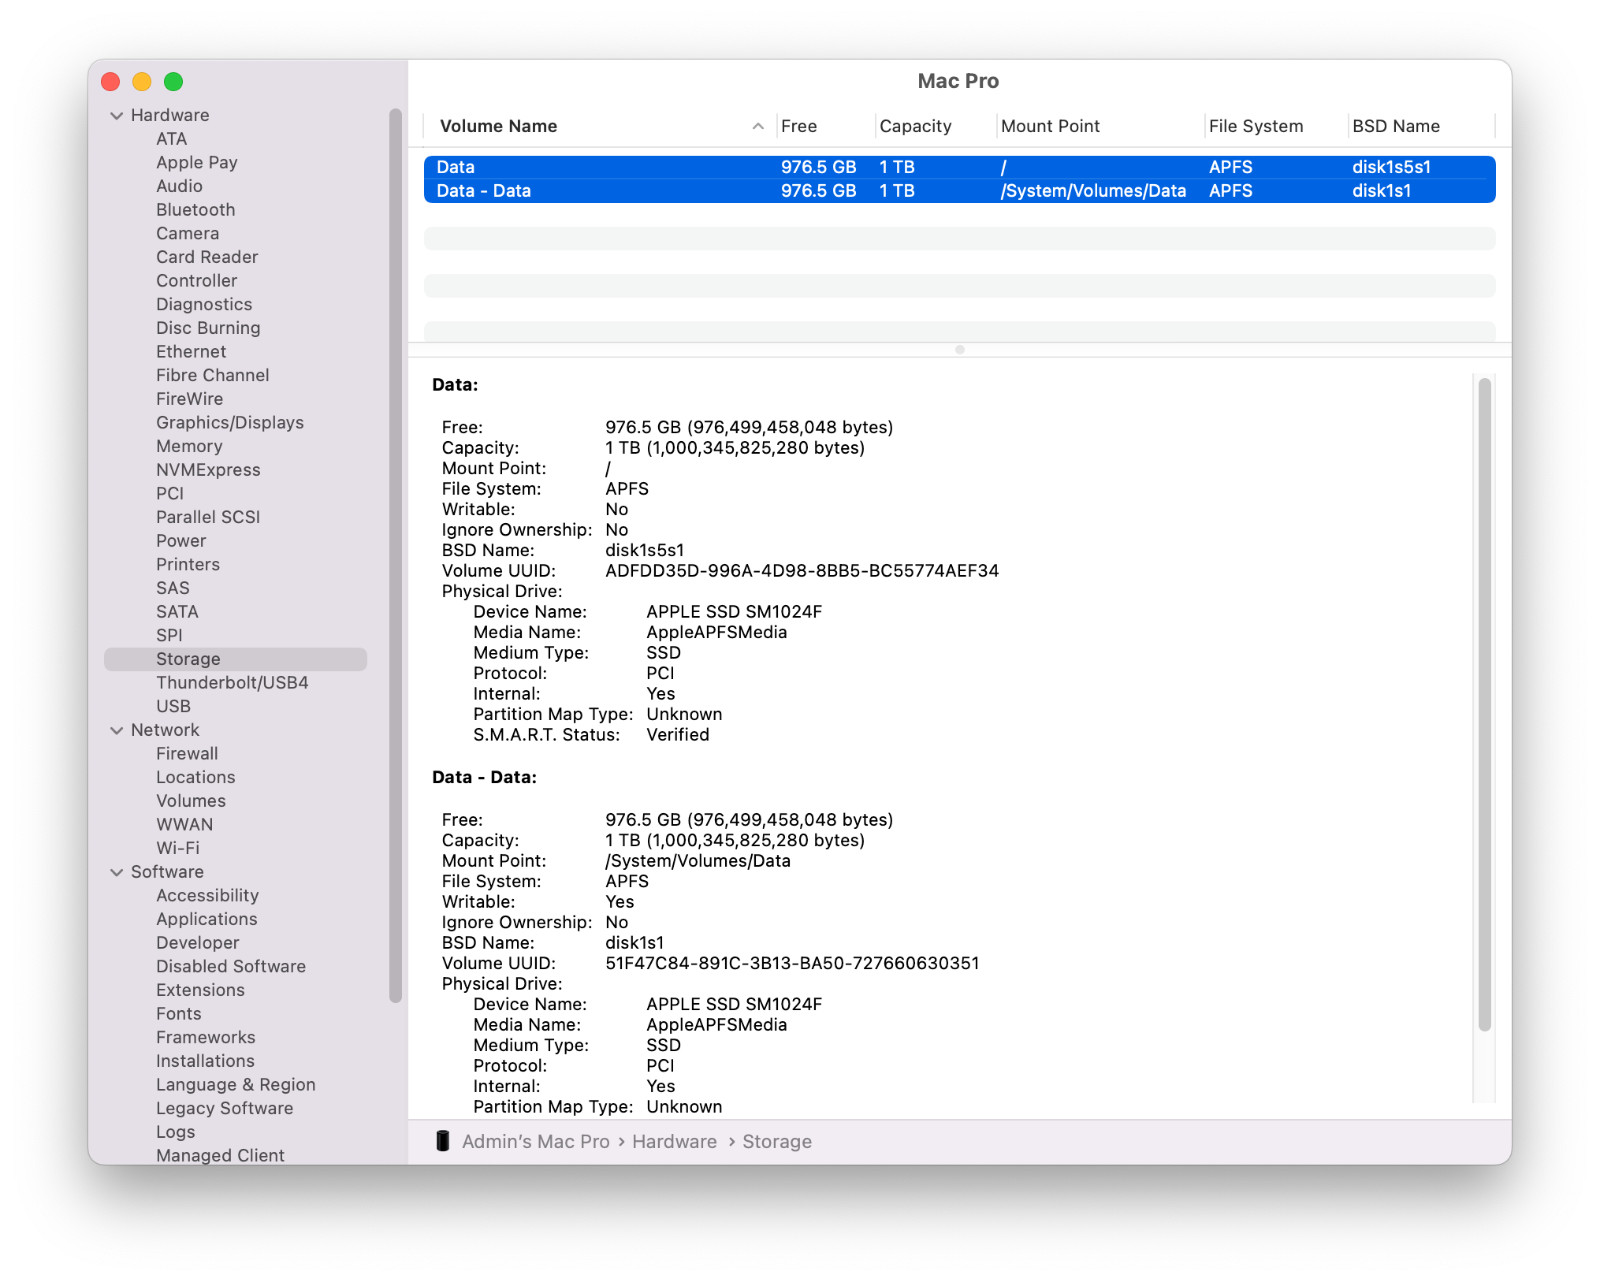Select the Wi-Fi item under Network
The width and height of the screenshot is (1600, 1281).
tap(178, 848)
